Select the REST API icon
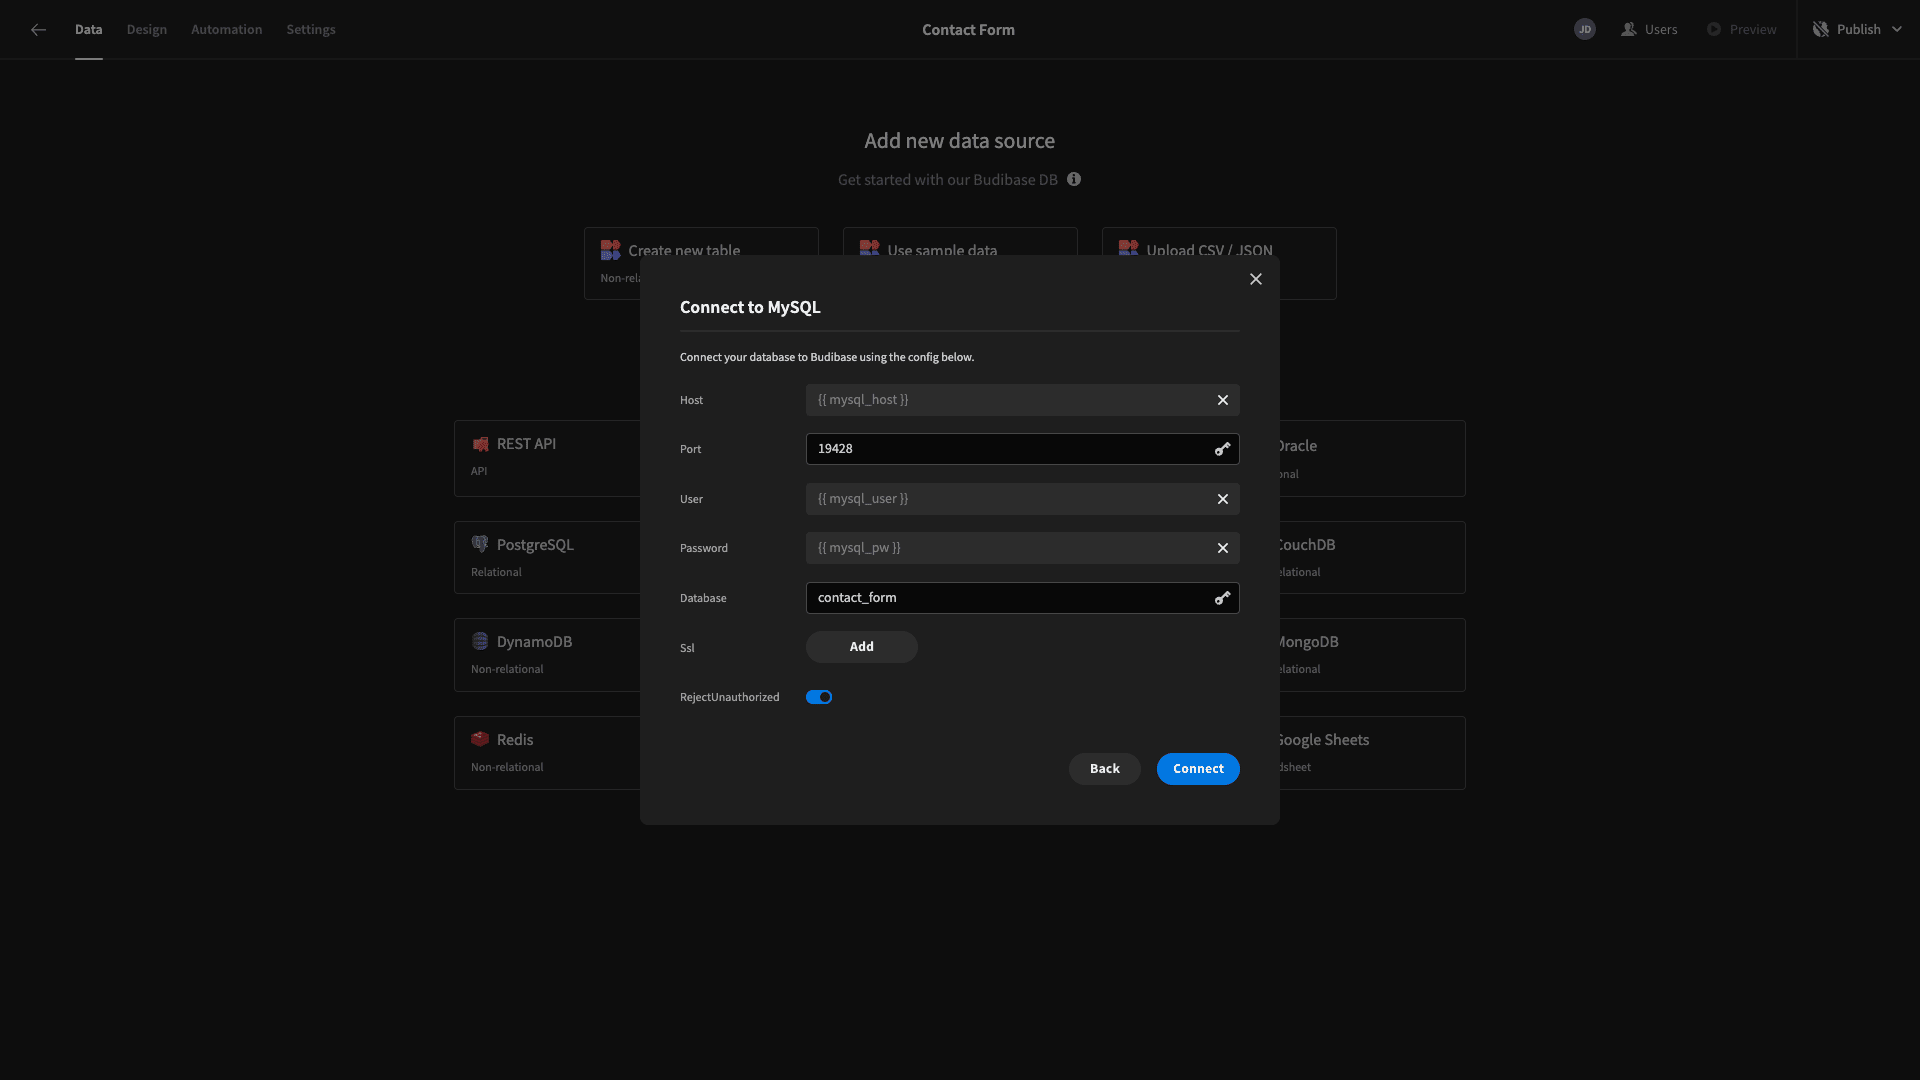Image resolution: width=1920 pixels, height=1080 pixels. [480, 444]
